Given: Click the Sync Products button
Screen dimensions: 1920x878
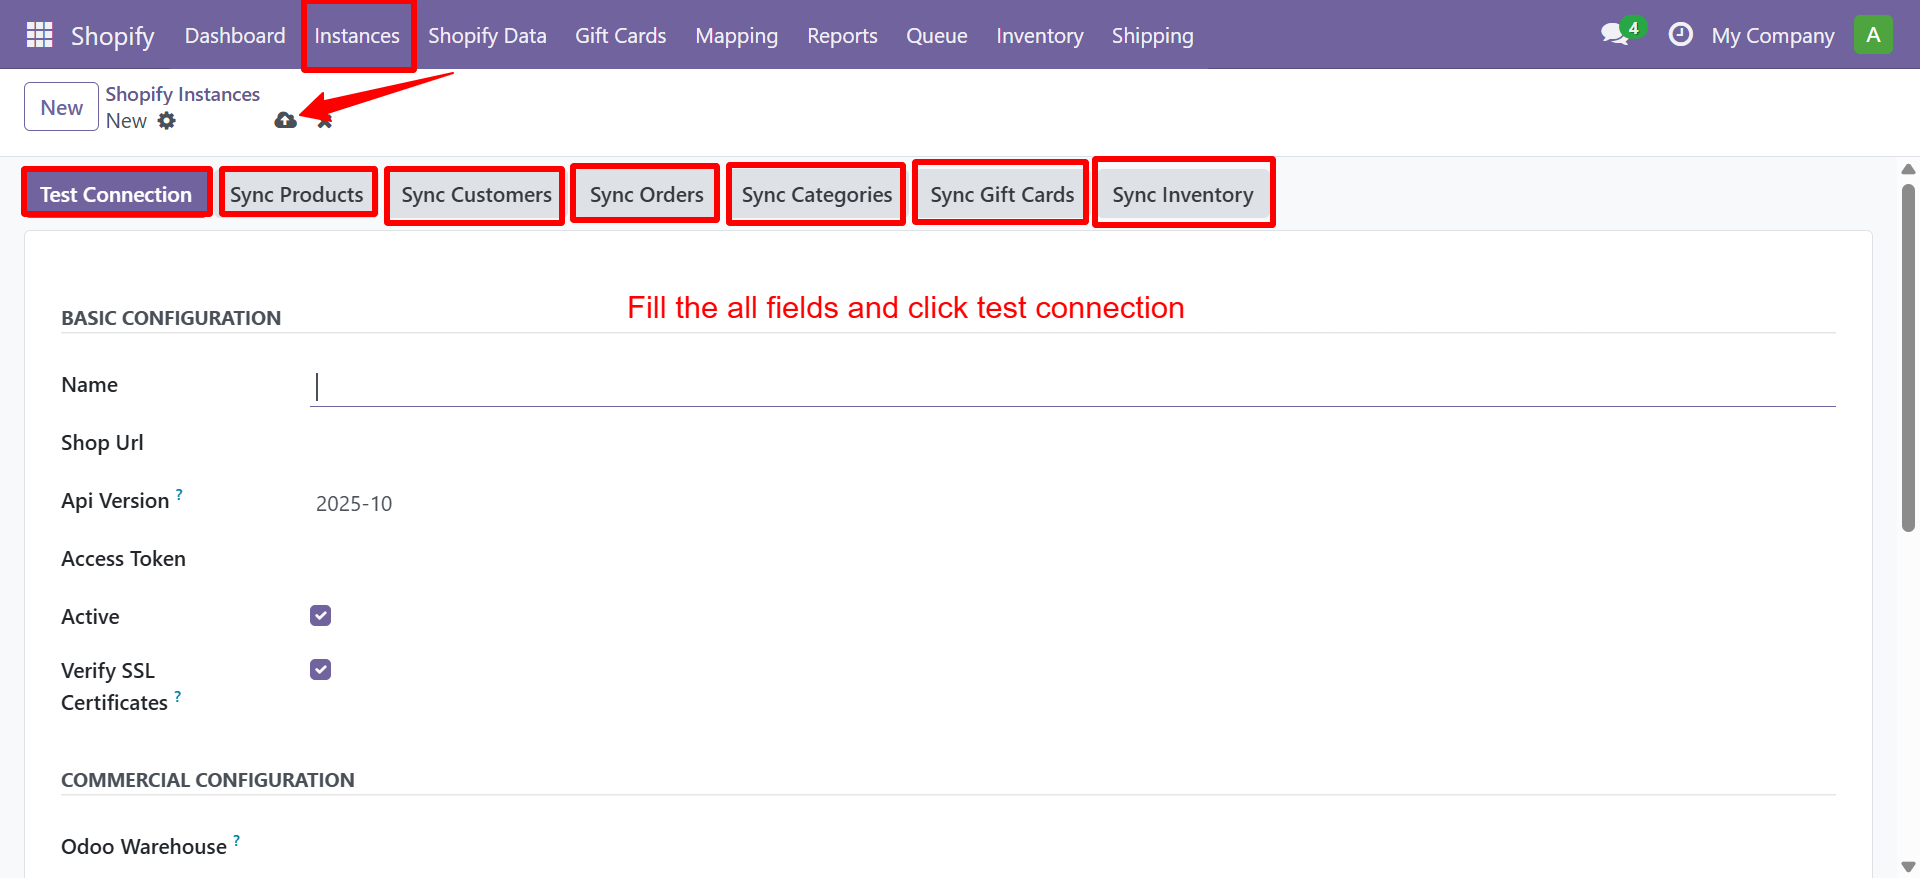Looking at the screenshot, I should (x=297, y=194).
